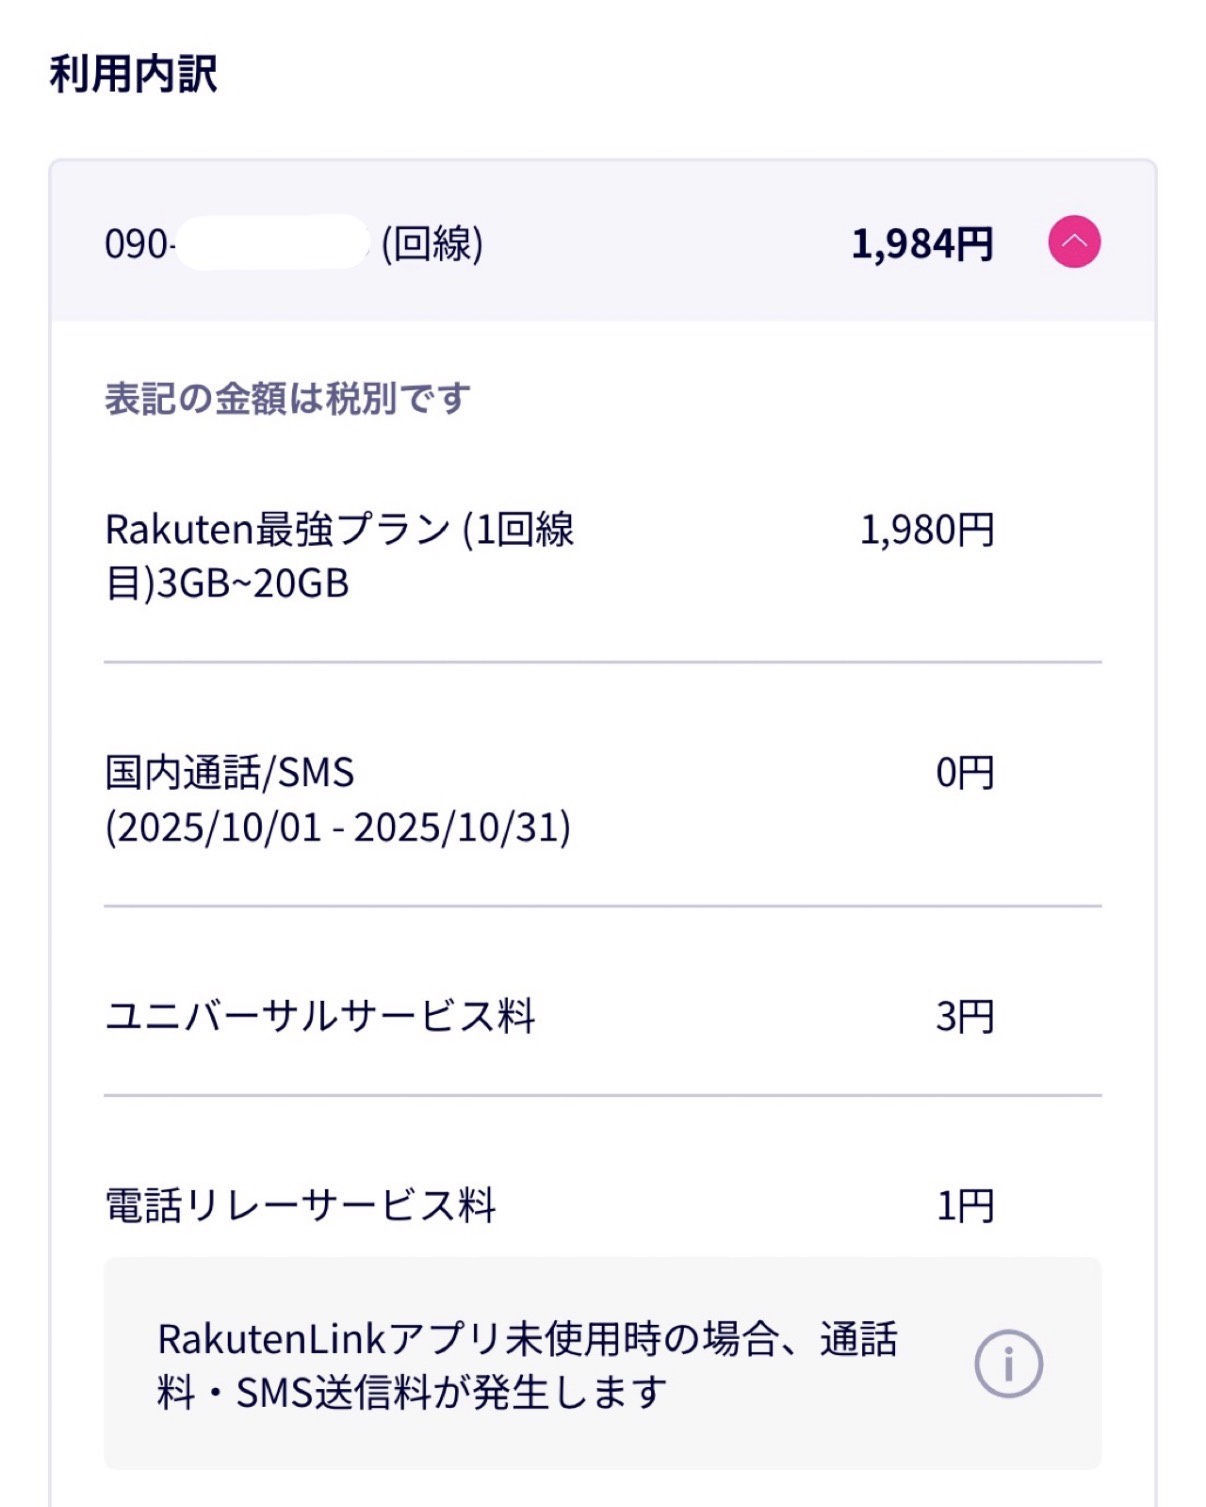This screenshot has height=1507, width=1206.
Task: Select the 電話リレーサービス料 row
Action: pos(300,1206)
